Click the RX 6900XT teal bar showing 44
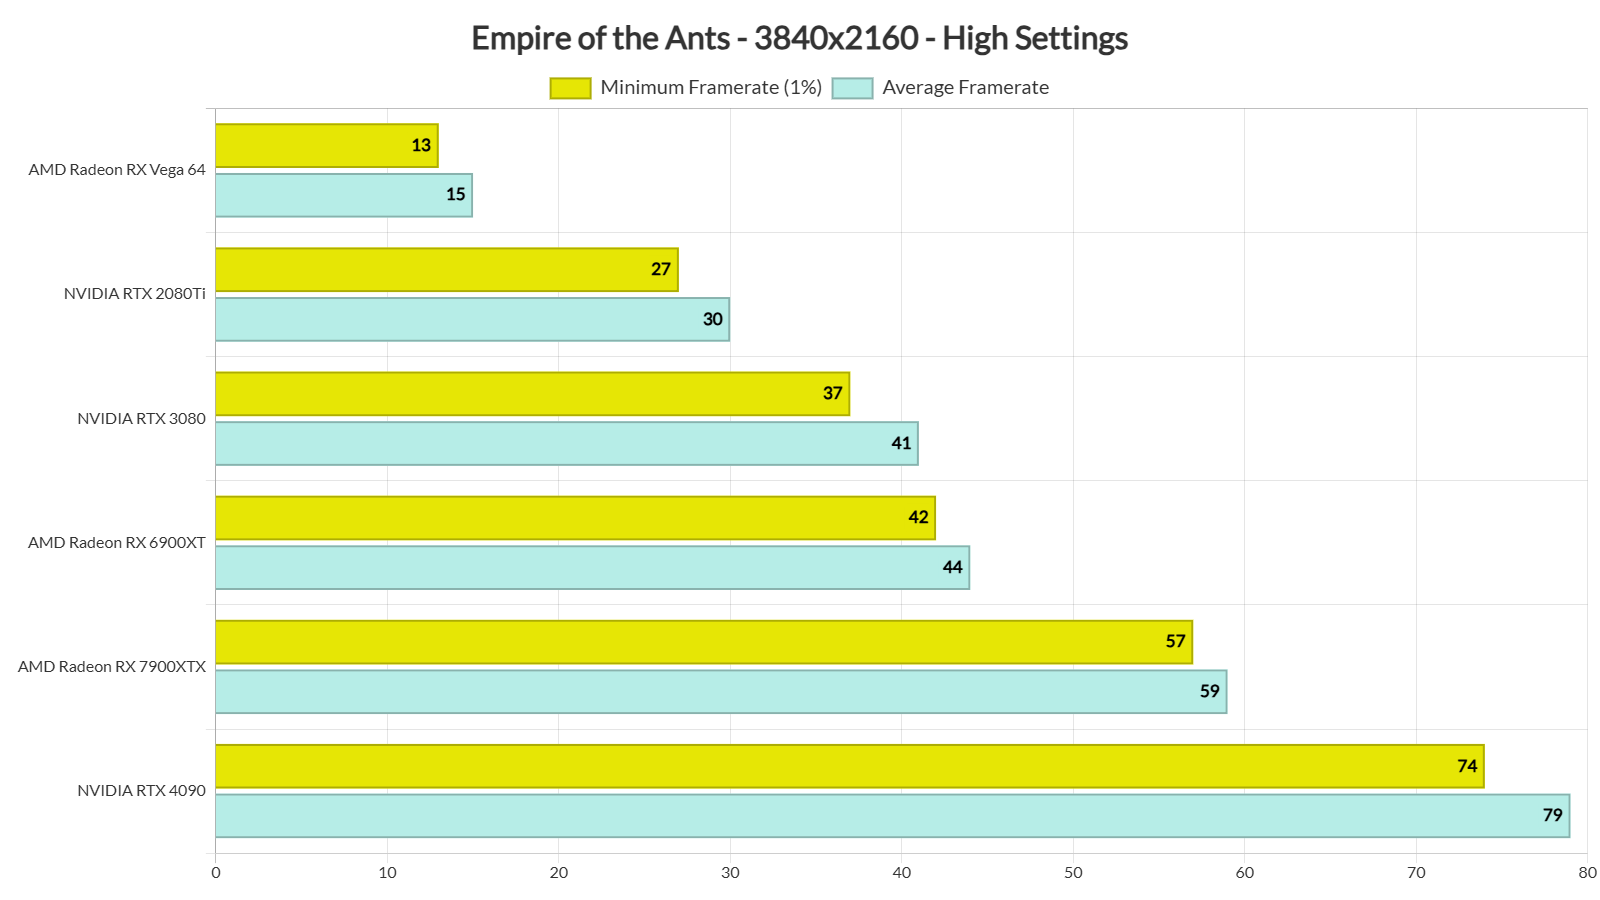 592,567
